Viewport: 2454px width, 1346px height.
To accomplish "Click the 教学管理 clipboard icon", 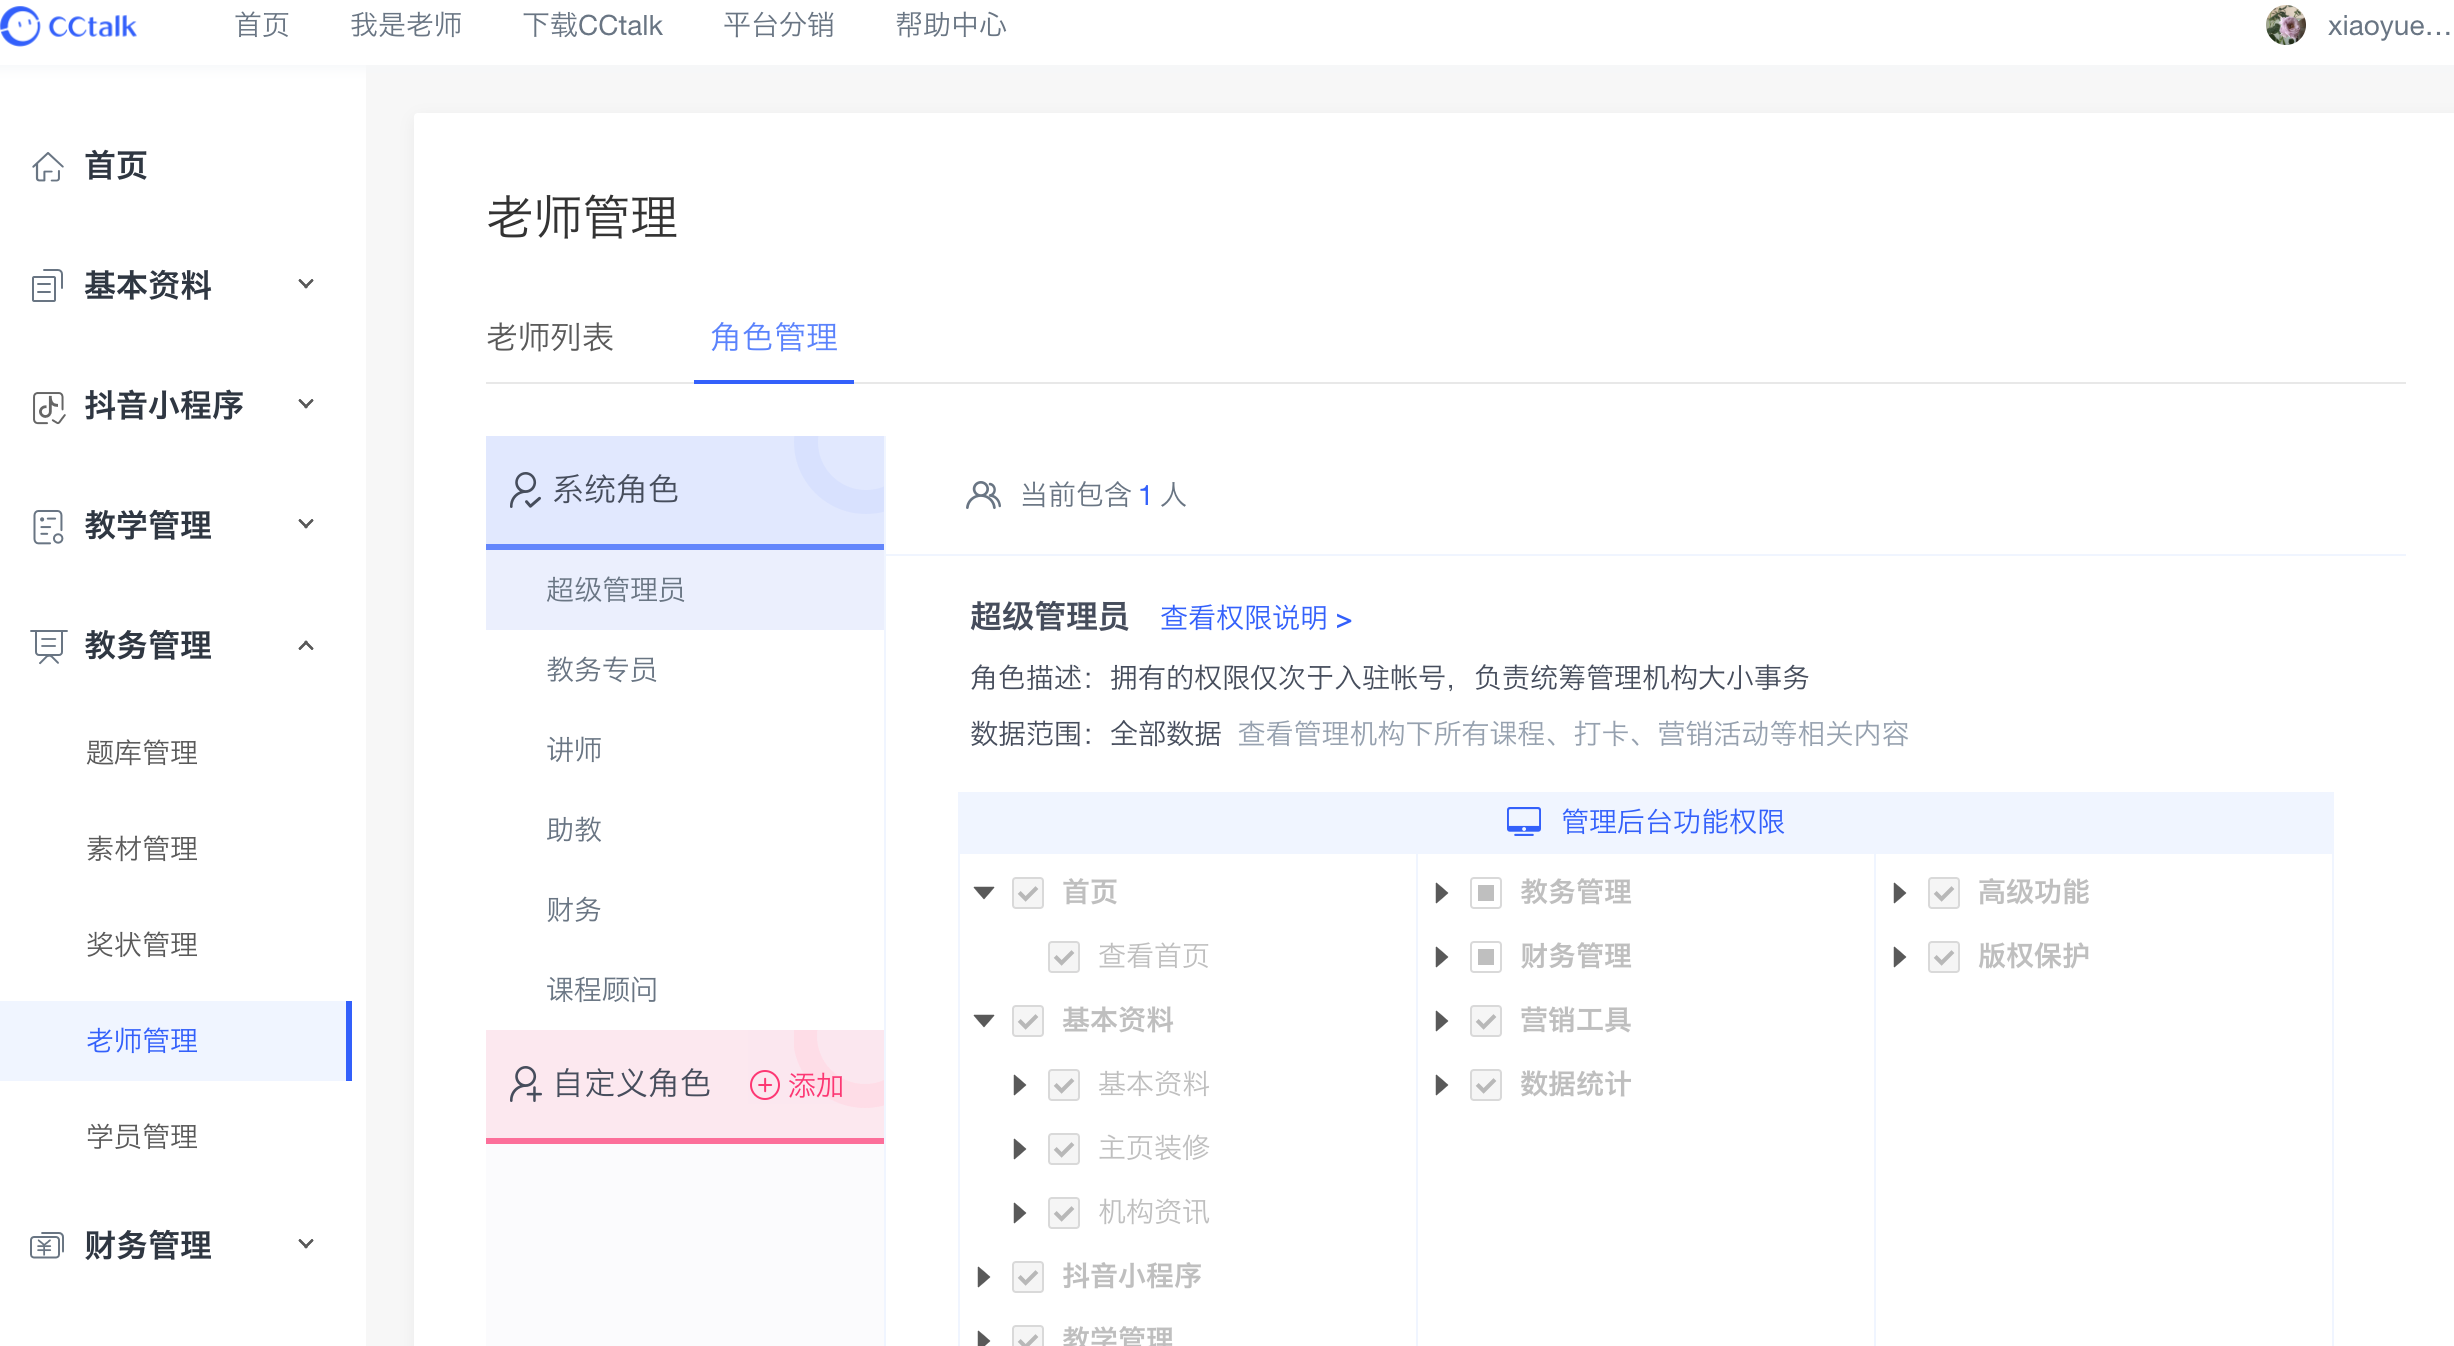I will tap(47, 526).
